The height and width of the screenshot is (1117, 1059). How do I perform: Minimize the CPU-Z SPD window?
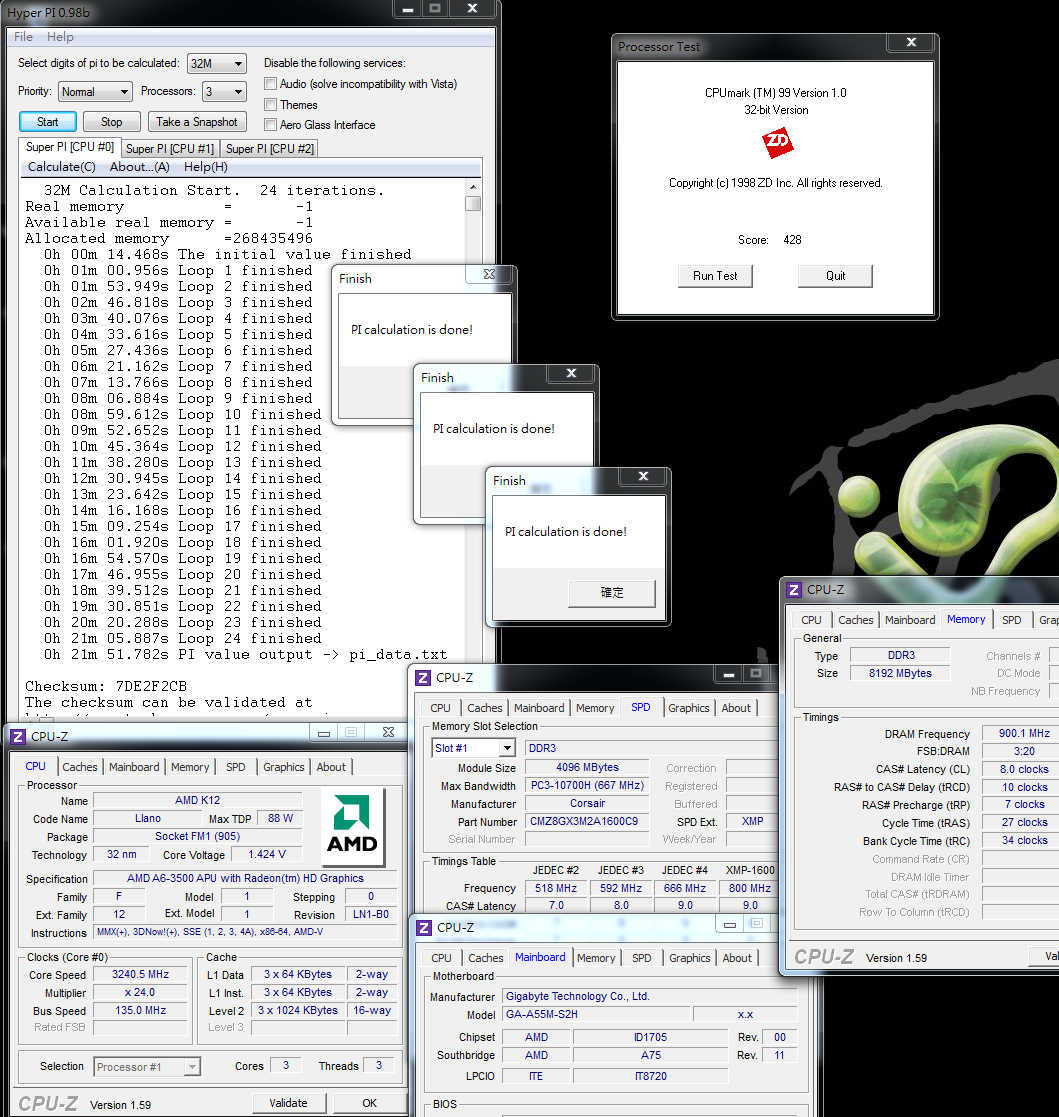[x=729, y=674]
